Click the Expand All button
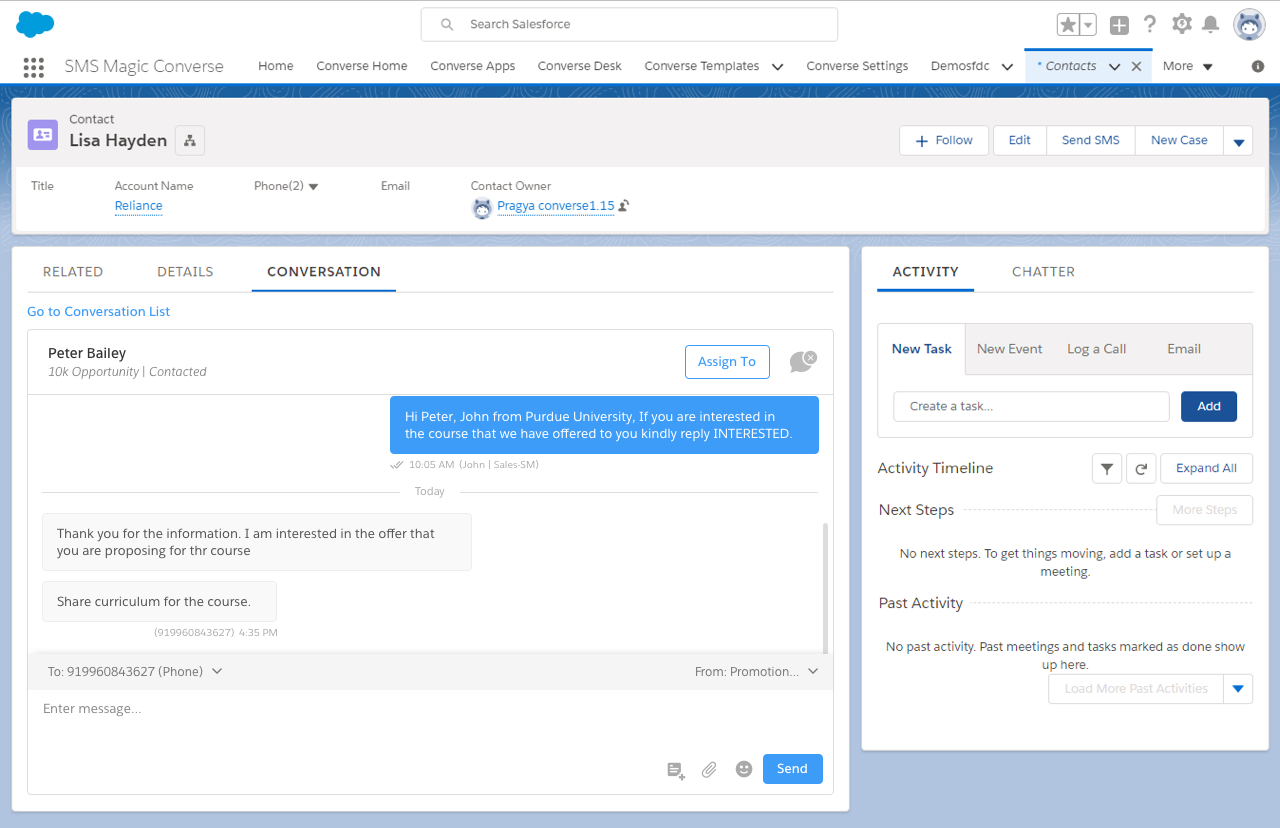This screenshot has width=1280, height=828. click(1206, 468)
